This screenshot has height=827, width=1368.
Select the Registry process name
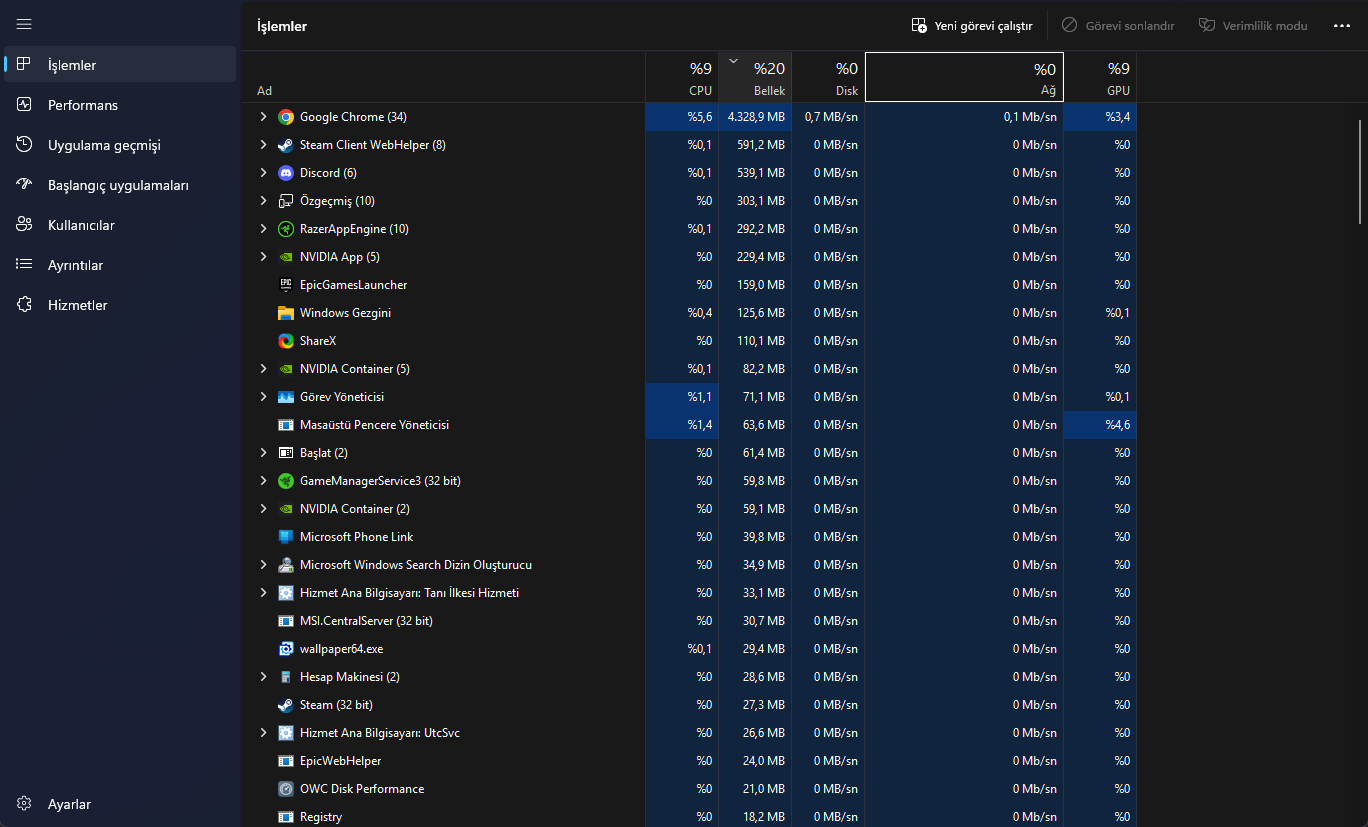[x=321, y=817]
